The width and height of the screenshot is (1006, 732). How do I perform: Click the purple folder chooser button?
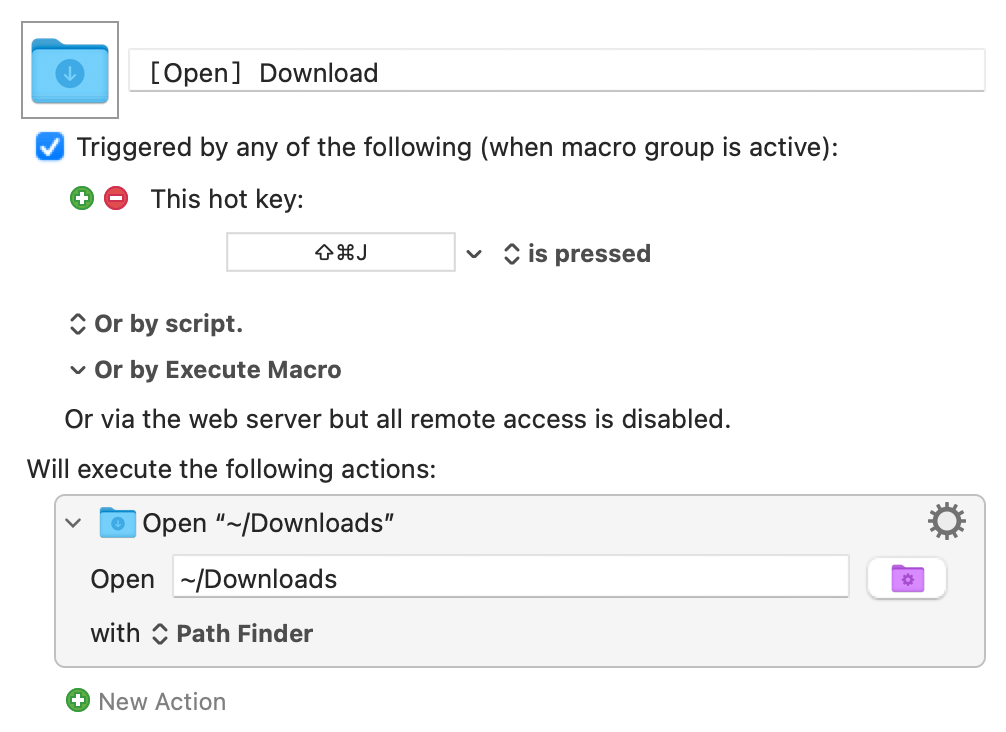(906, 579)
